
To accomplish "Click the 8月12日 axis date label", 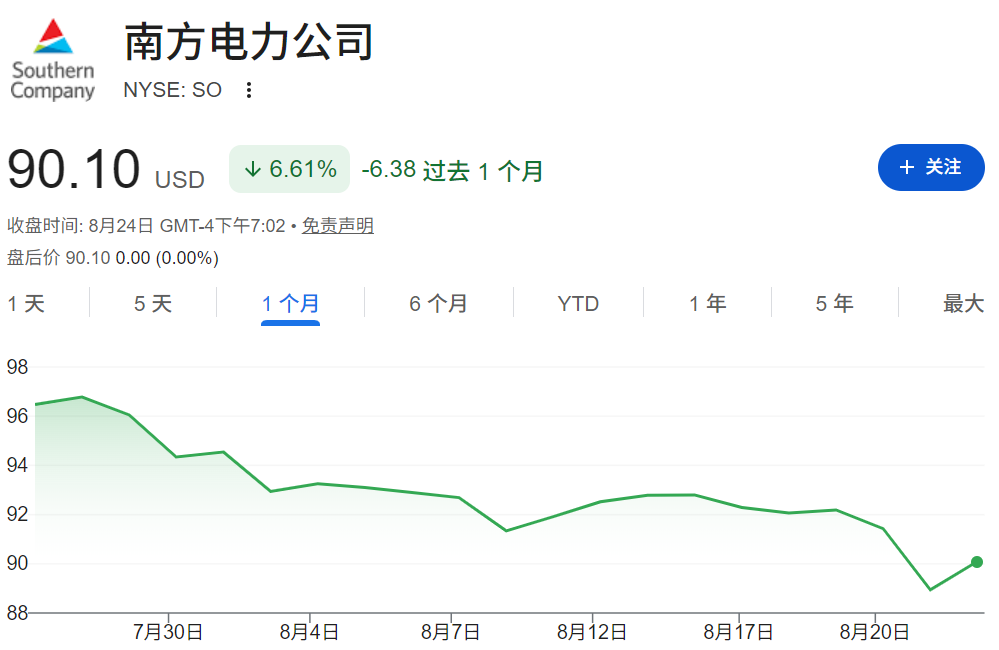I will pos(592,632).
